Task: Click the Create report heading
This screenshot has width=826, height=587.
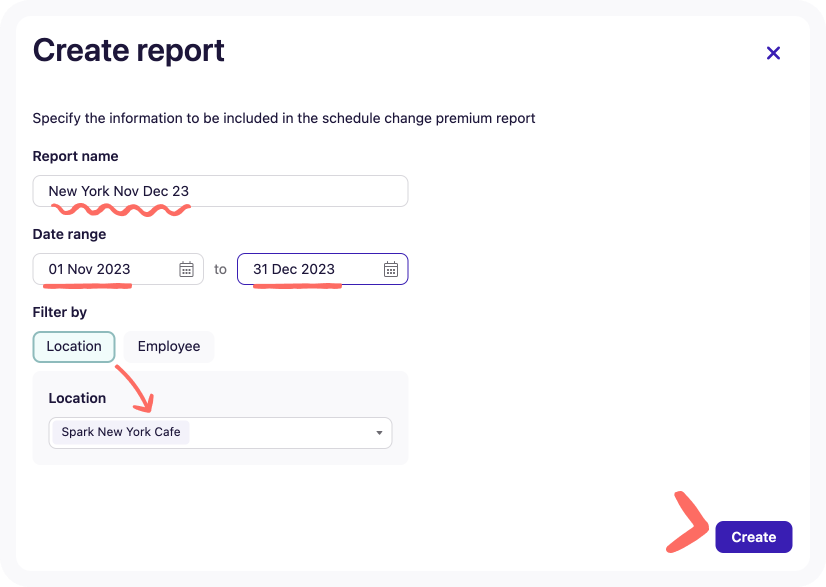Action: pyautogui.click(x=128, y=50)
